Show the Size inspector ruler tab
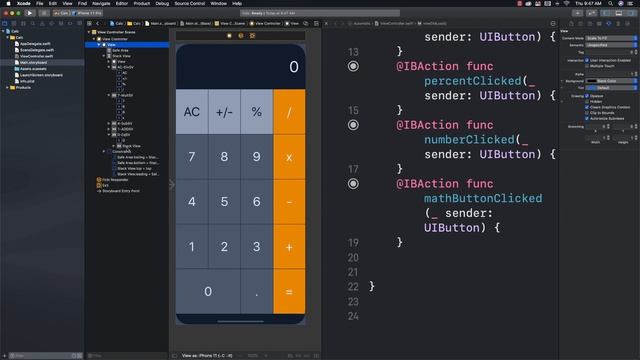Viewport: 640px width, 360px height. pos(618,24)
